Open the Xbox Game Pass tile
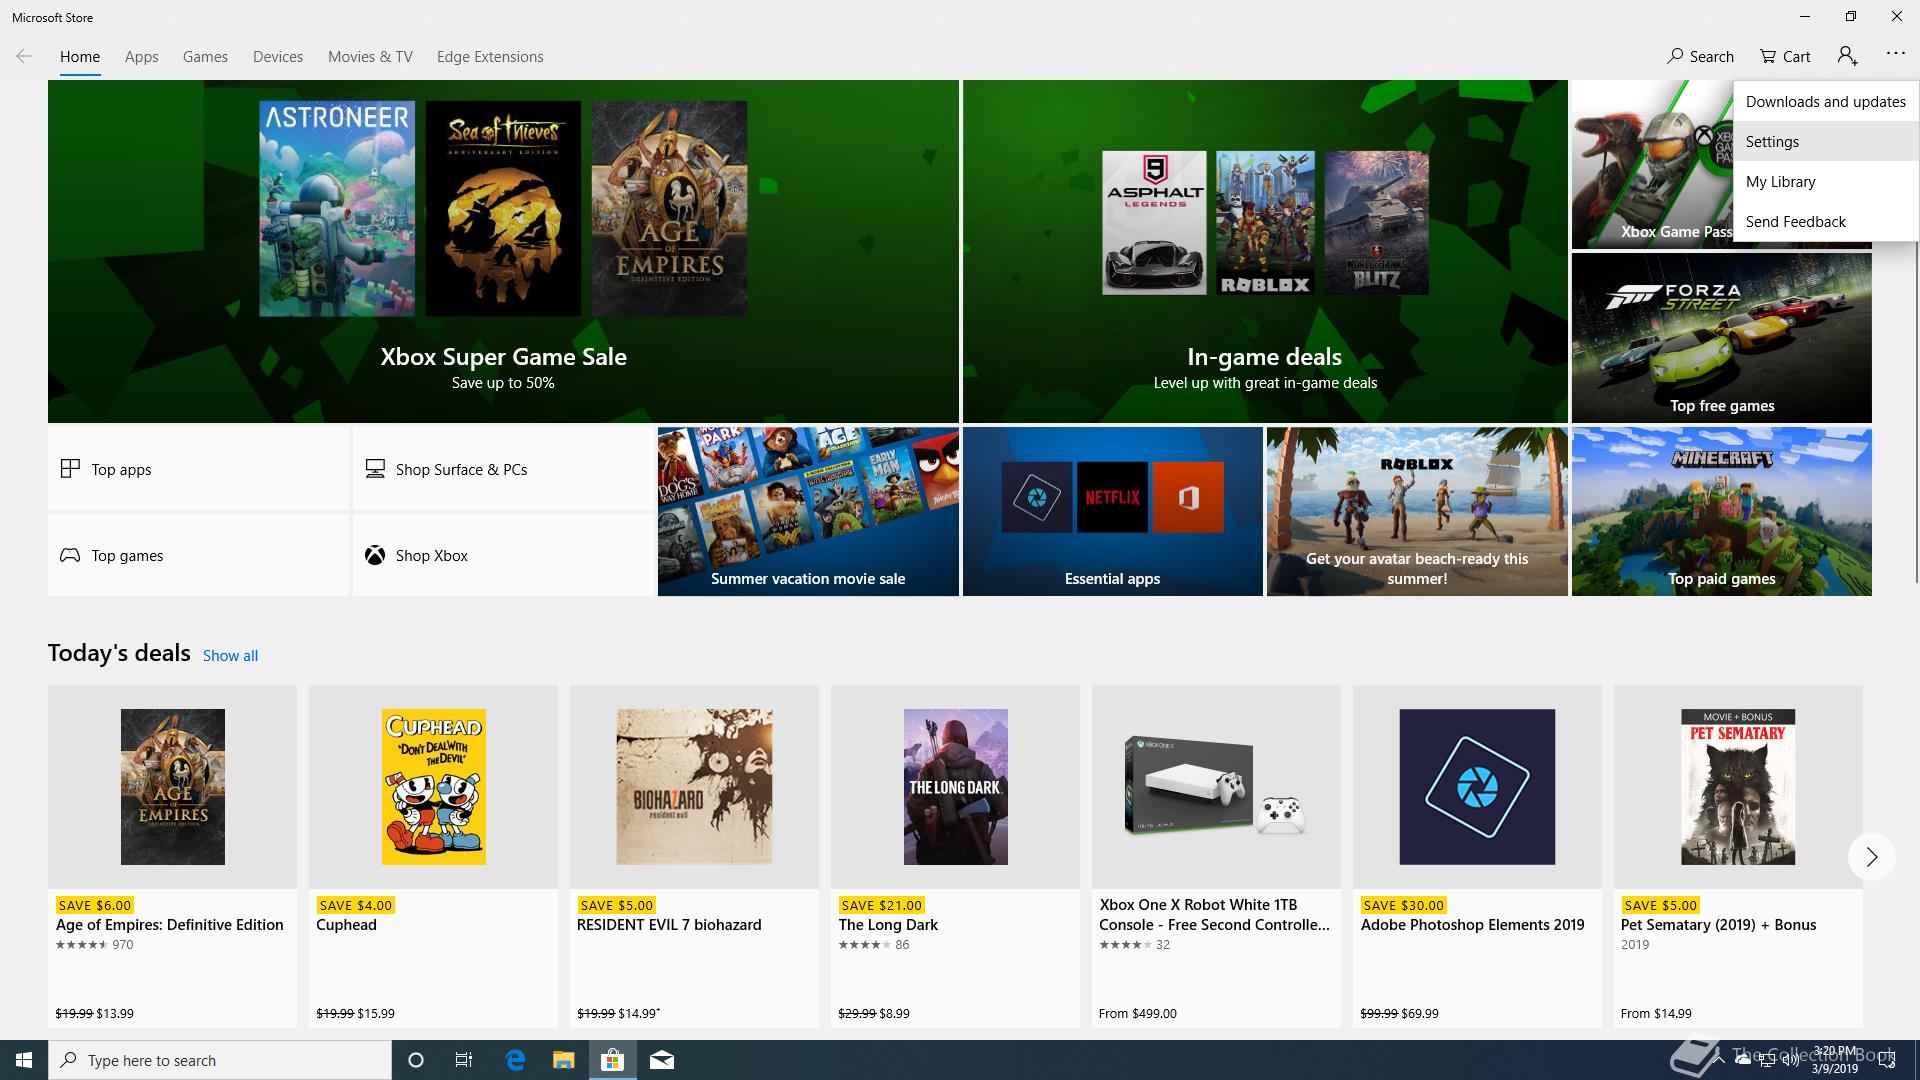The height and width of the screenshot is (1080, 1920). [1652, 165]
